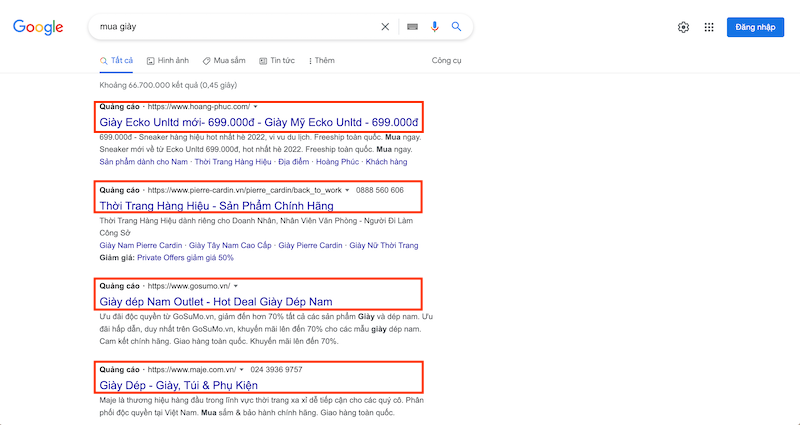
Task: Click the Hoàng Phúc sitelink
Action: tap(337, 162)
